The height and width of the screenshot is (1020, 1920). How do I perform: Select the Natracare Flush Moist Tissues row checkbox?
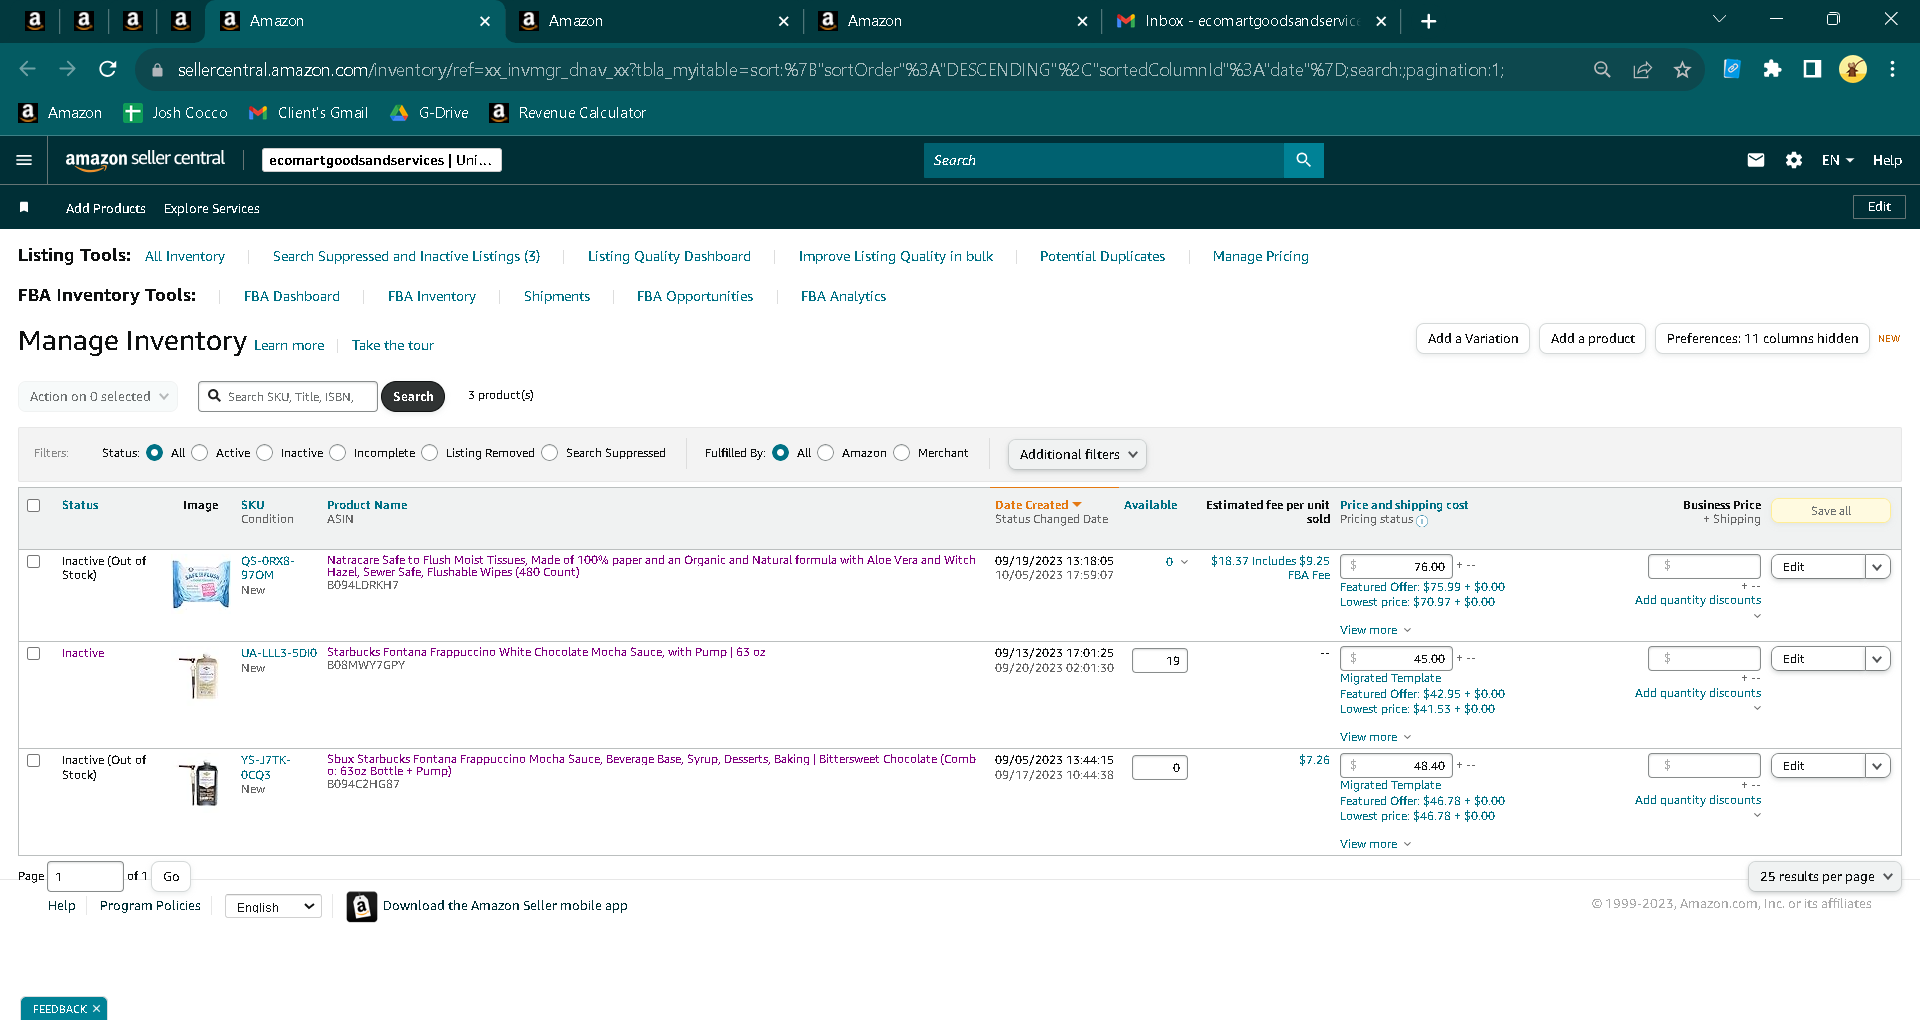(34, 561)
